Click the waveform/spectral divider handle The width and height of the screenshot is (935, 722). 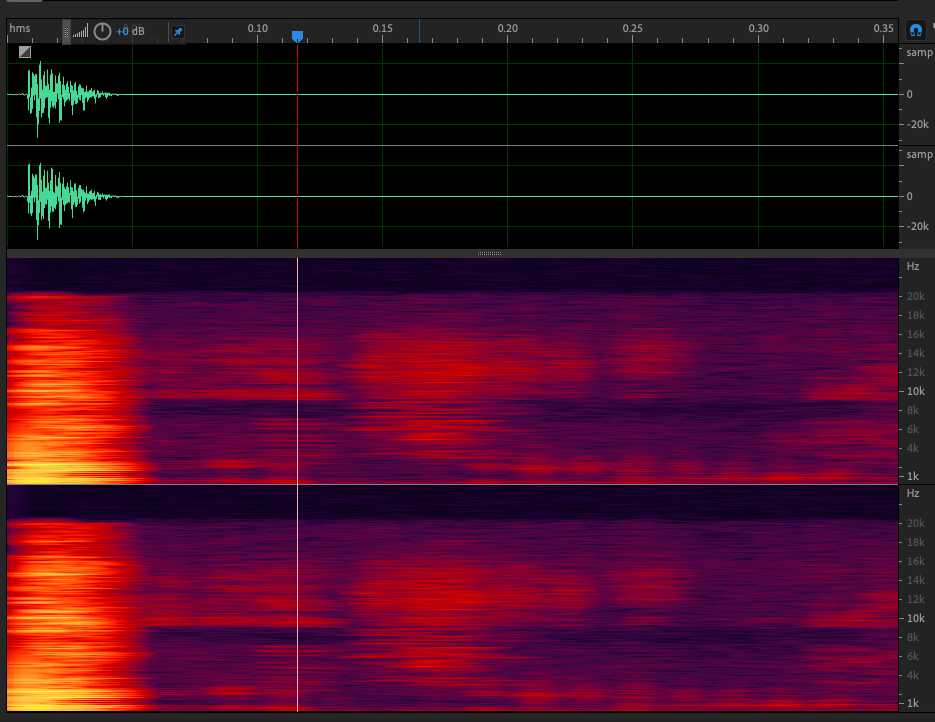(489, 253)
